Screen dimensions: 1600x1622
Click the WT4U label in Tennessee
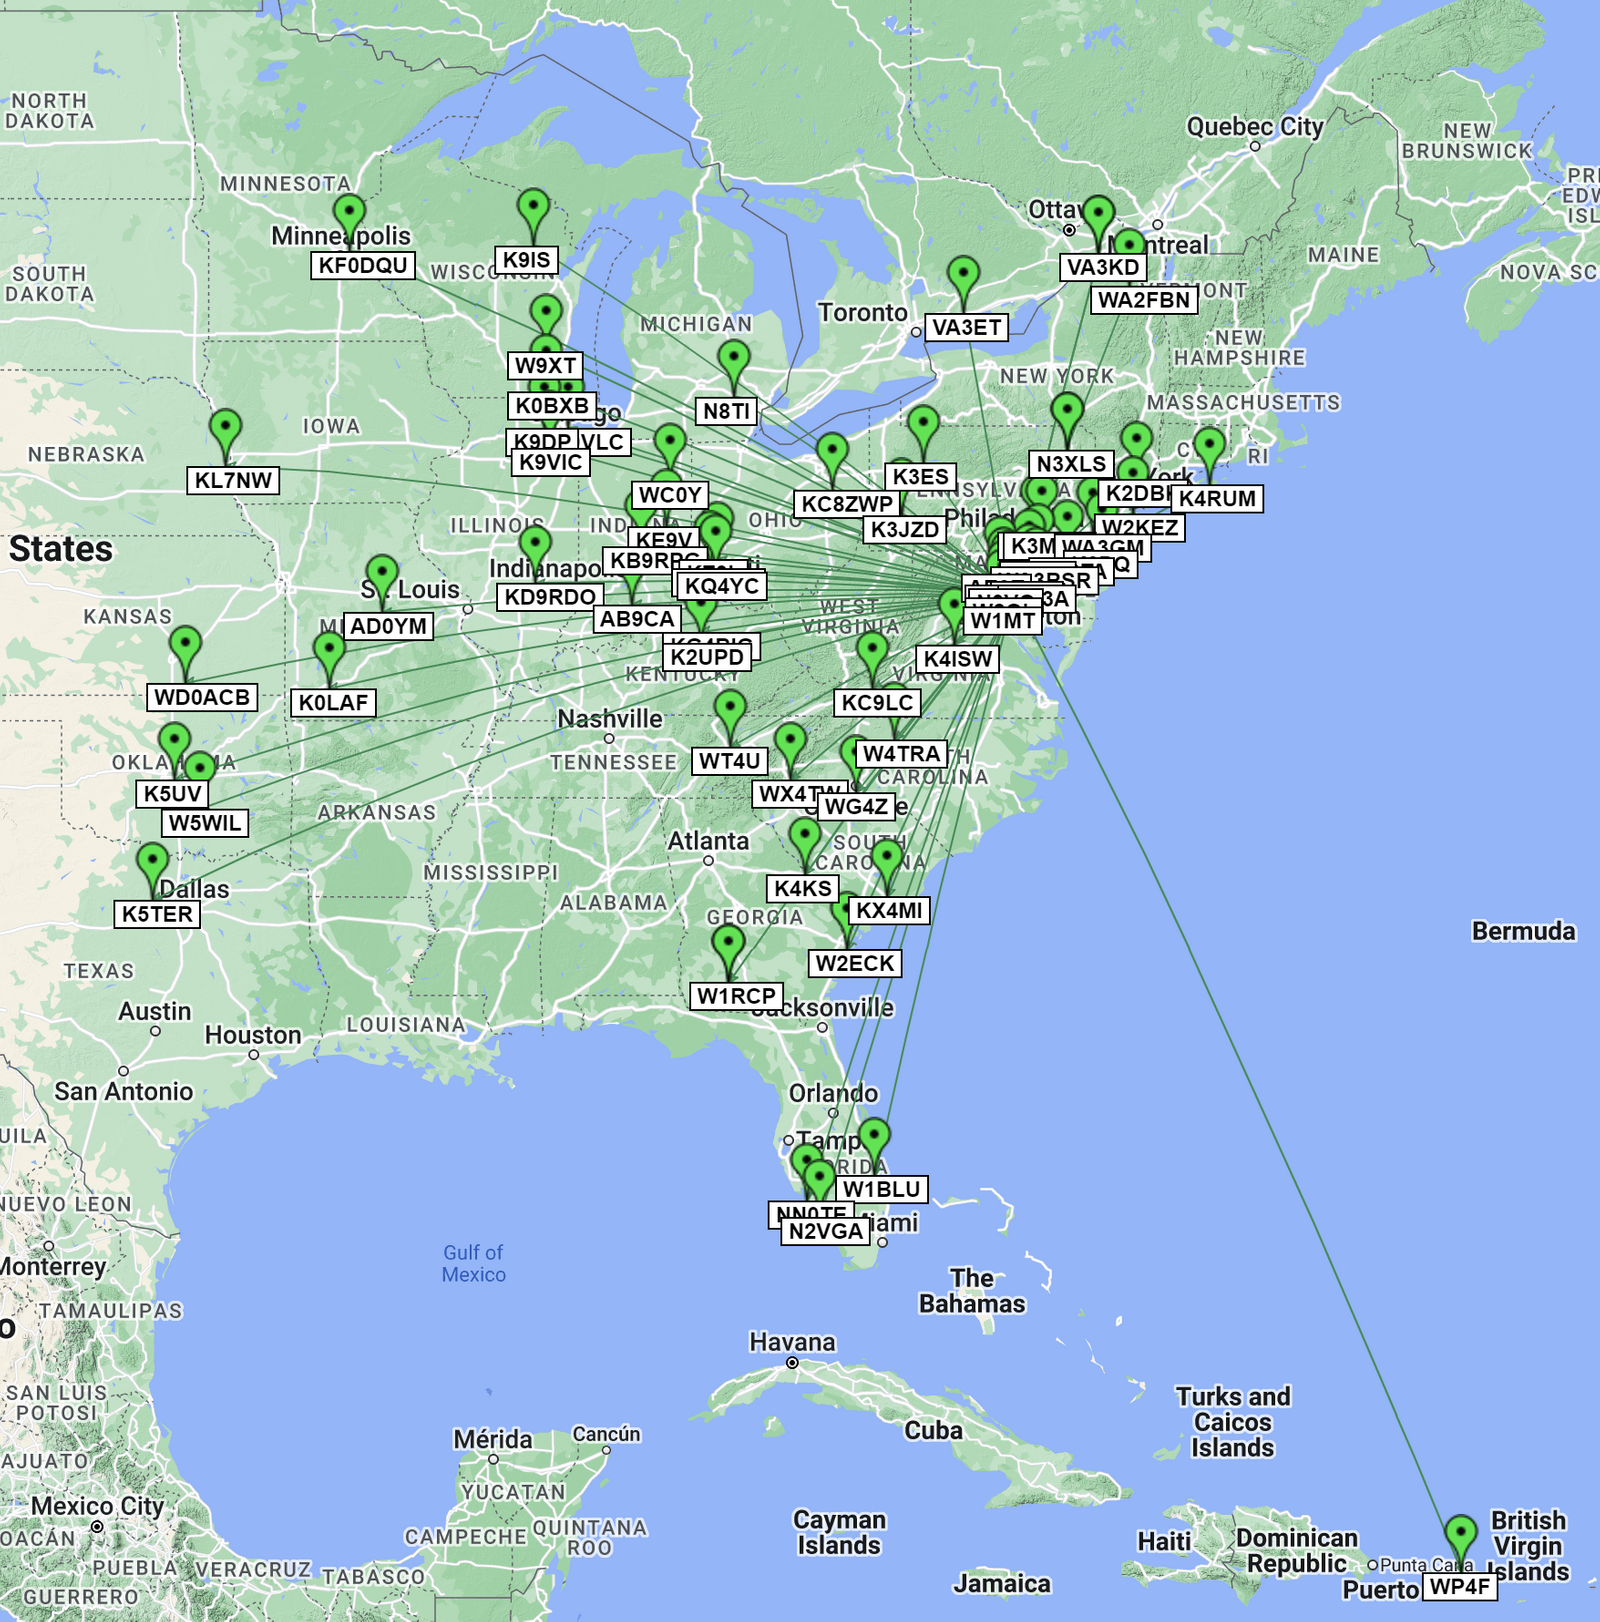tap(730, 761)
